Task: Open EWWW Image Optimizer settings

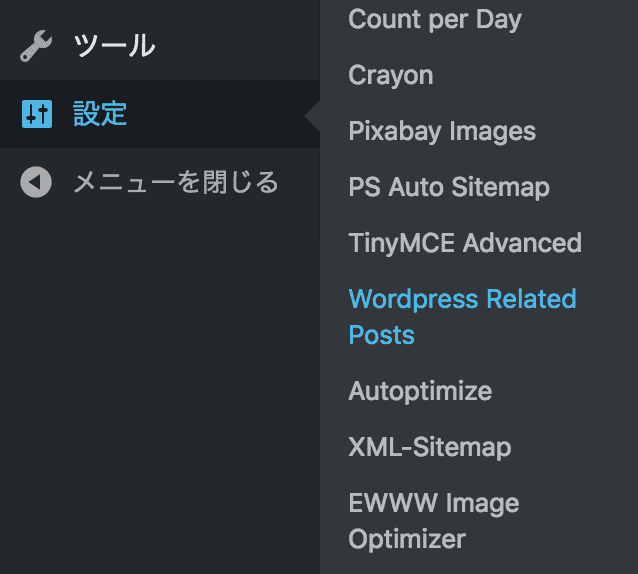Action: click(x=433, y=503)
